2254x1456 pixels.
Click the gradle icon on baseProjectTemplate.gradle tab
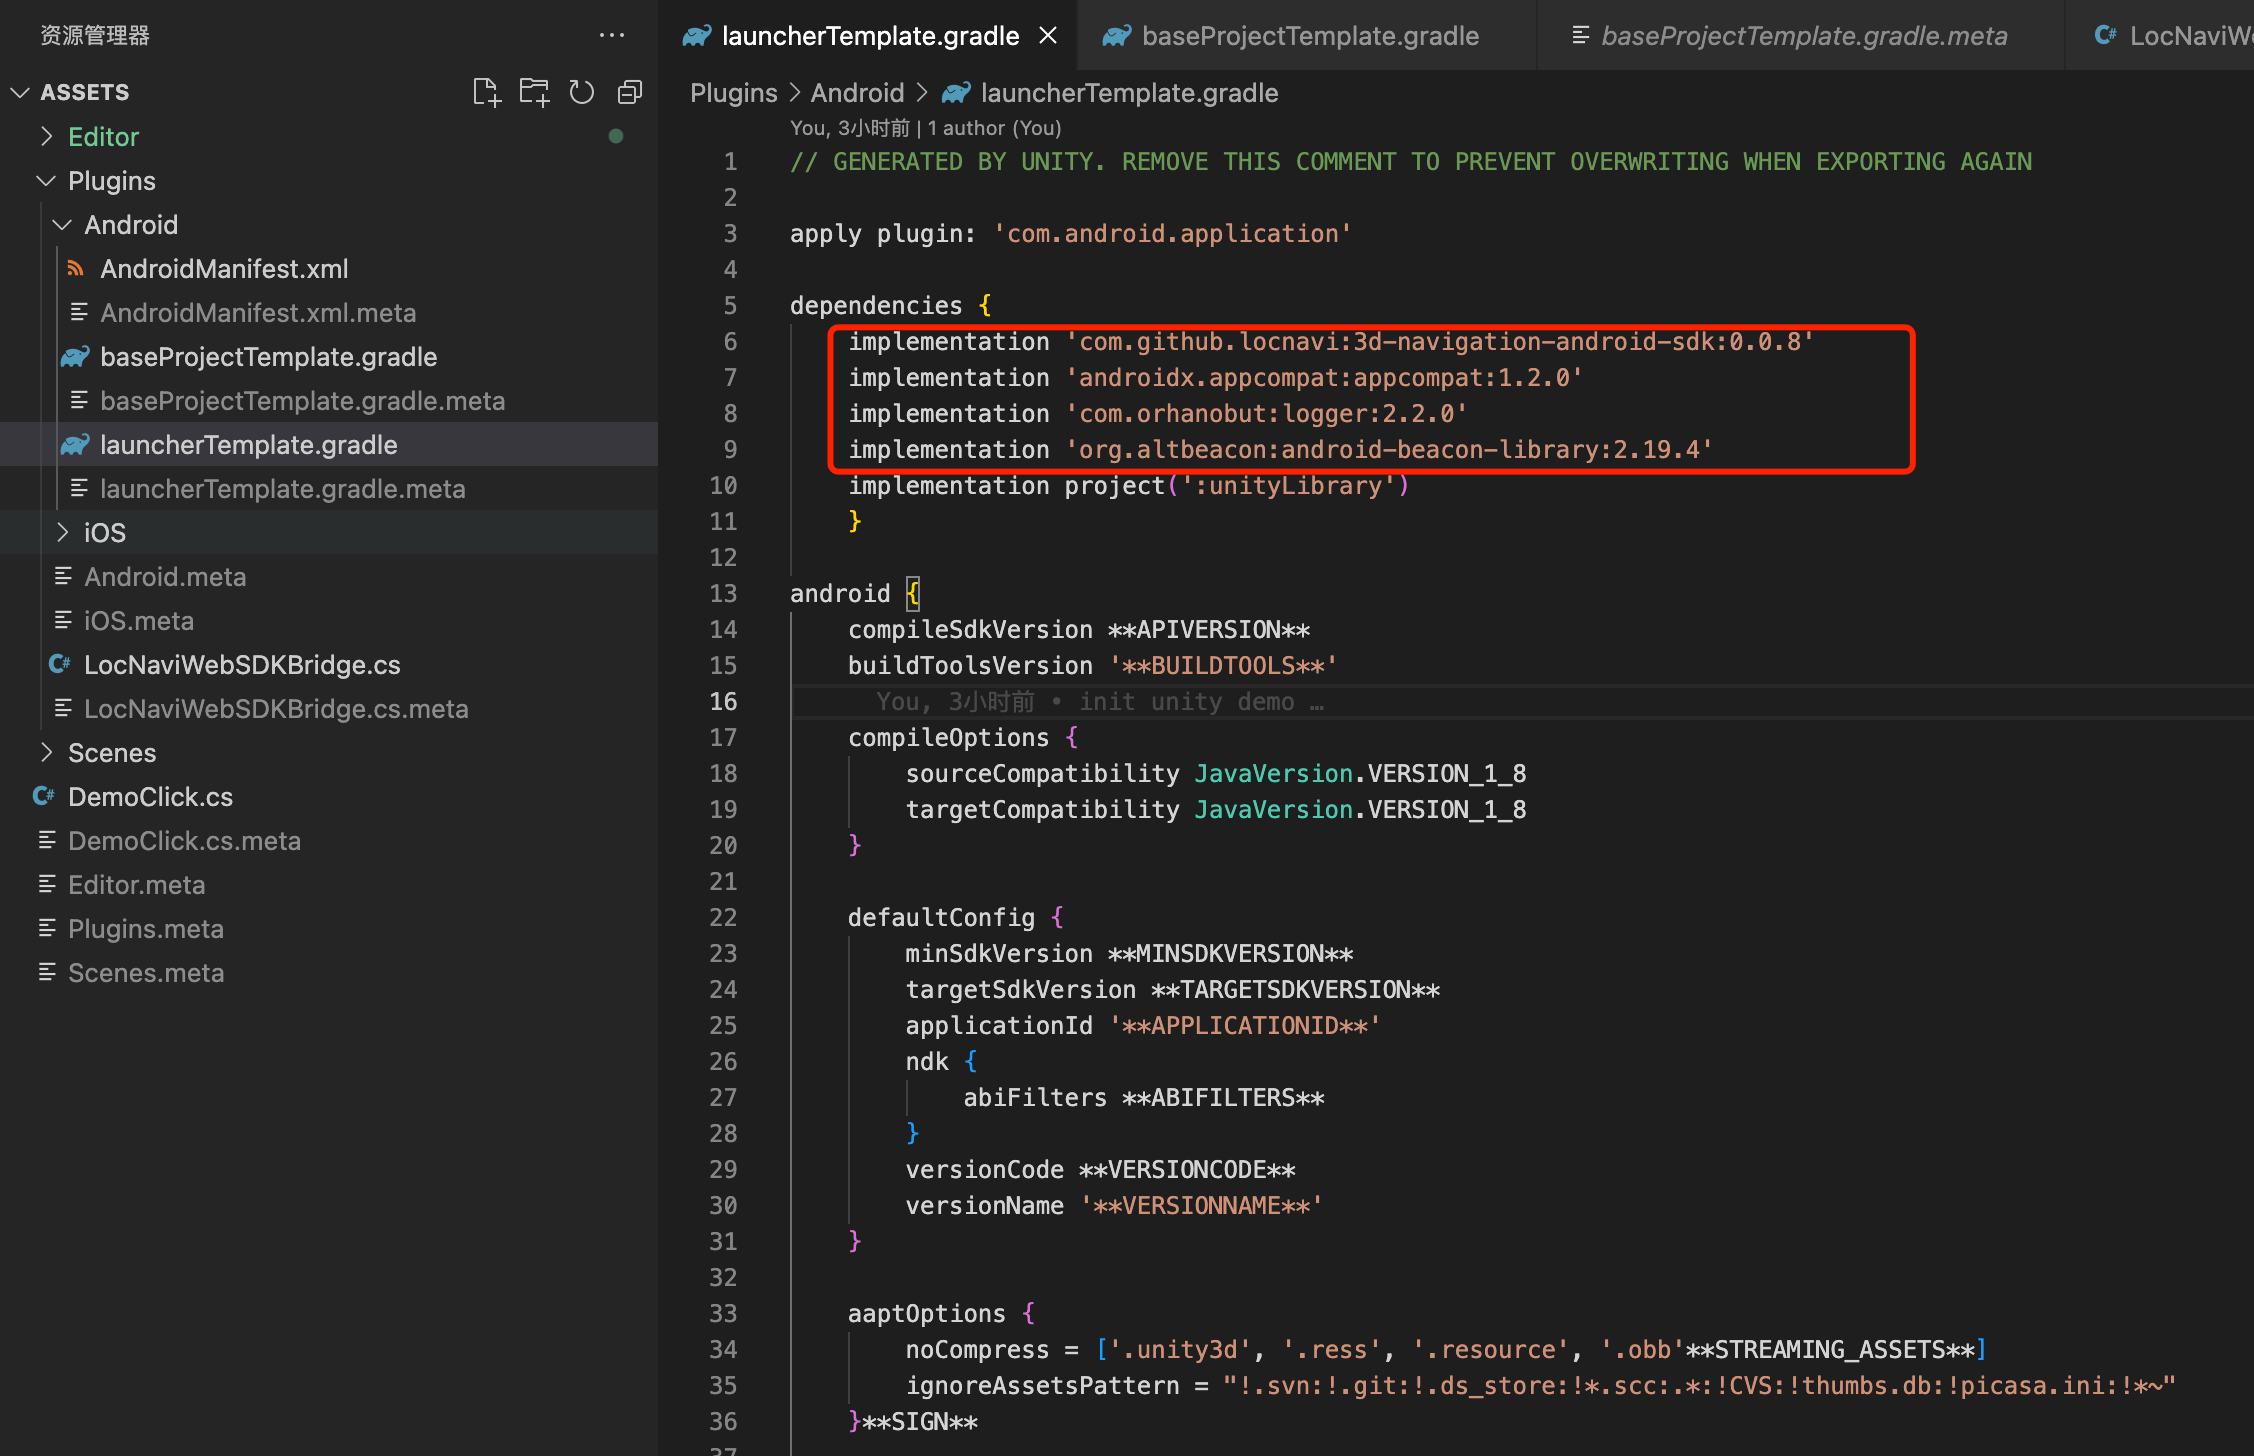pyautogui.click(x=1116, y=36)
